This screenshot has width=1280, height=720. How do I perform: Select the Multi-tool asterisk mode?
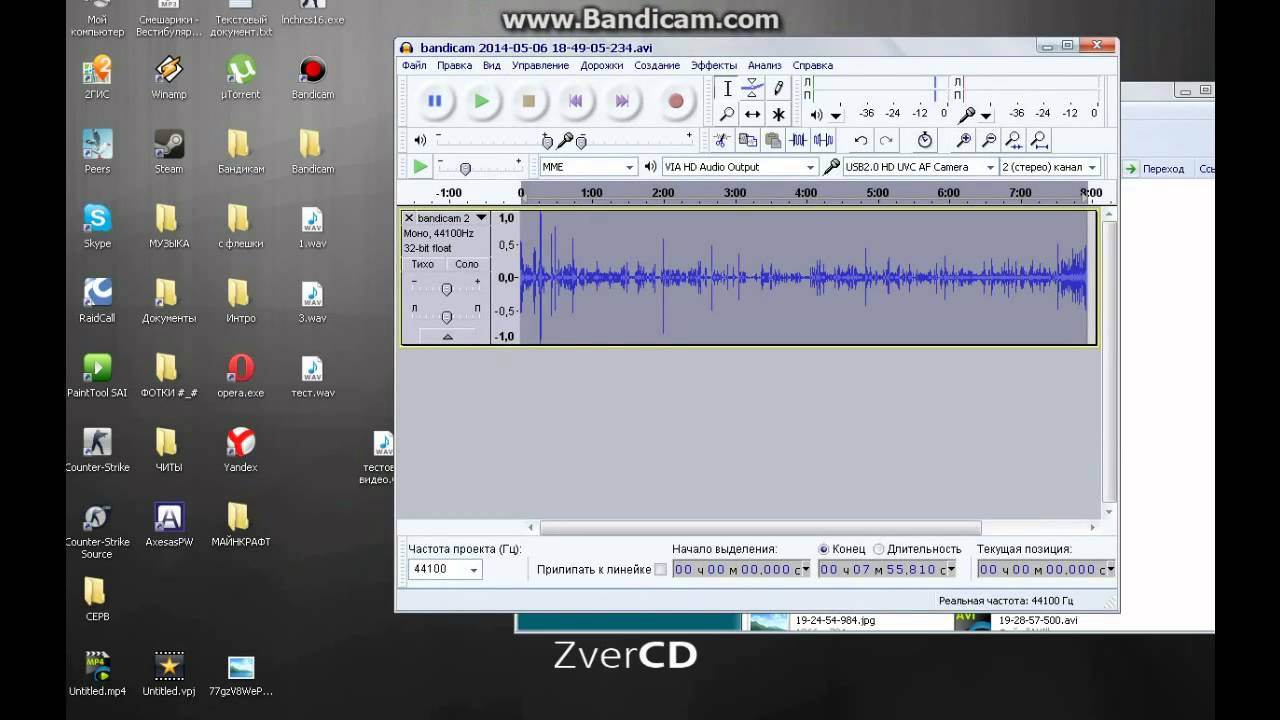point(779,114)
